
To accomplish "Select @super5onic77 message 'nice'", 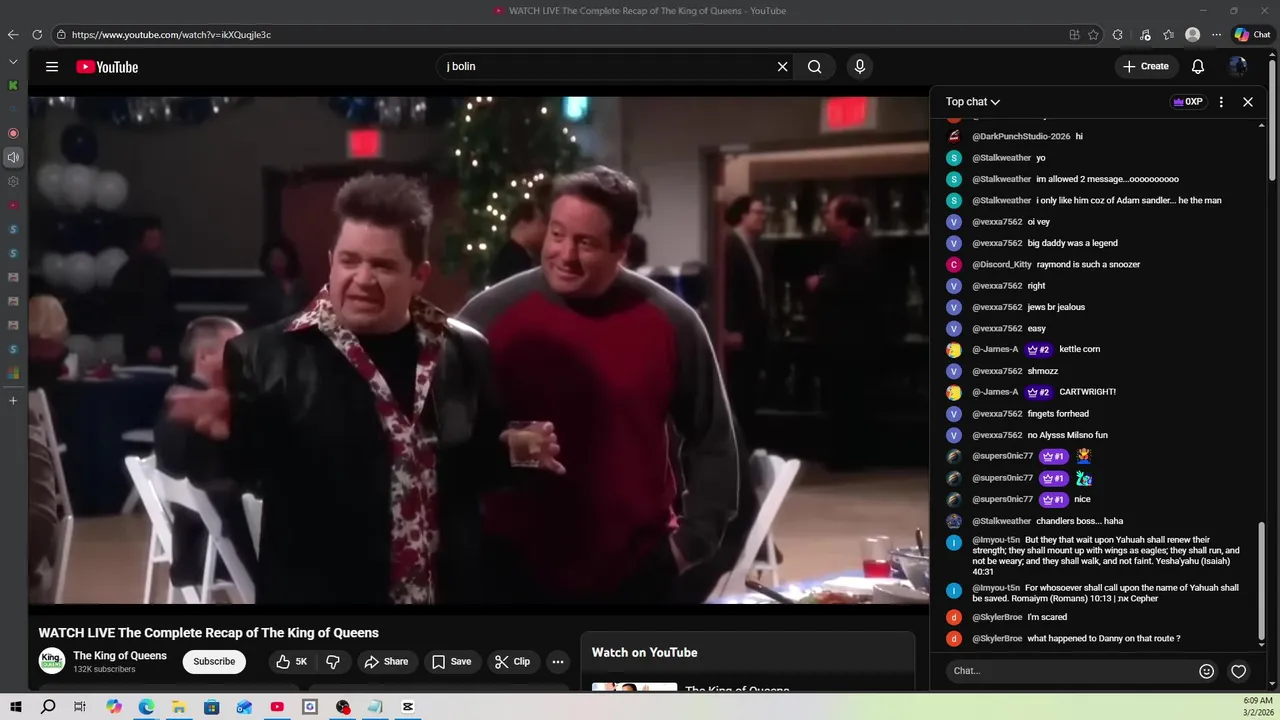I will click(x=1082, y=500).
